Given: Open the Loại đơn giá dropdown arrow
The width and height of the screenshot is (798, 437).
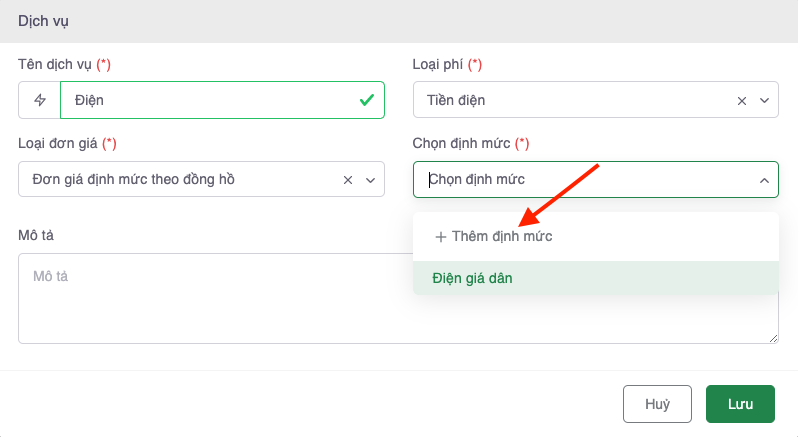Looking at the screenshot, I should coord(369,180).
